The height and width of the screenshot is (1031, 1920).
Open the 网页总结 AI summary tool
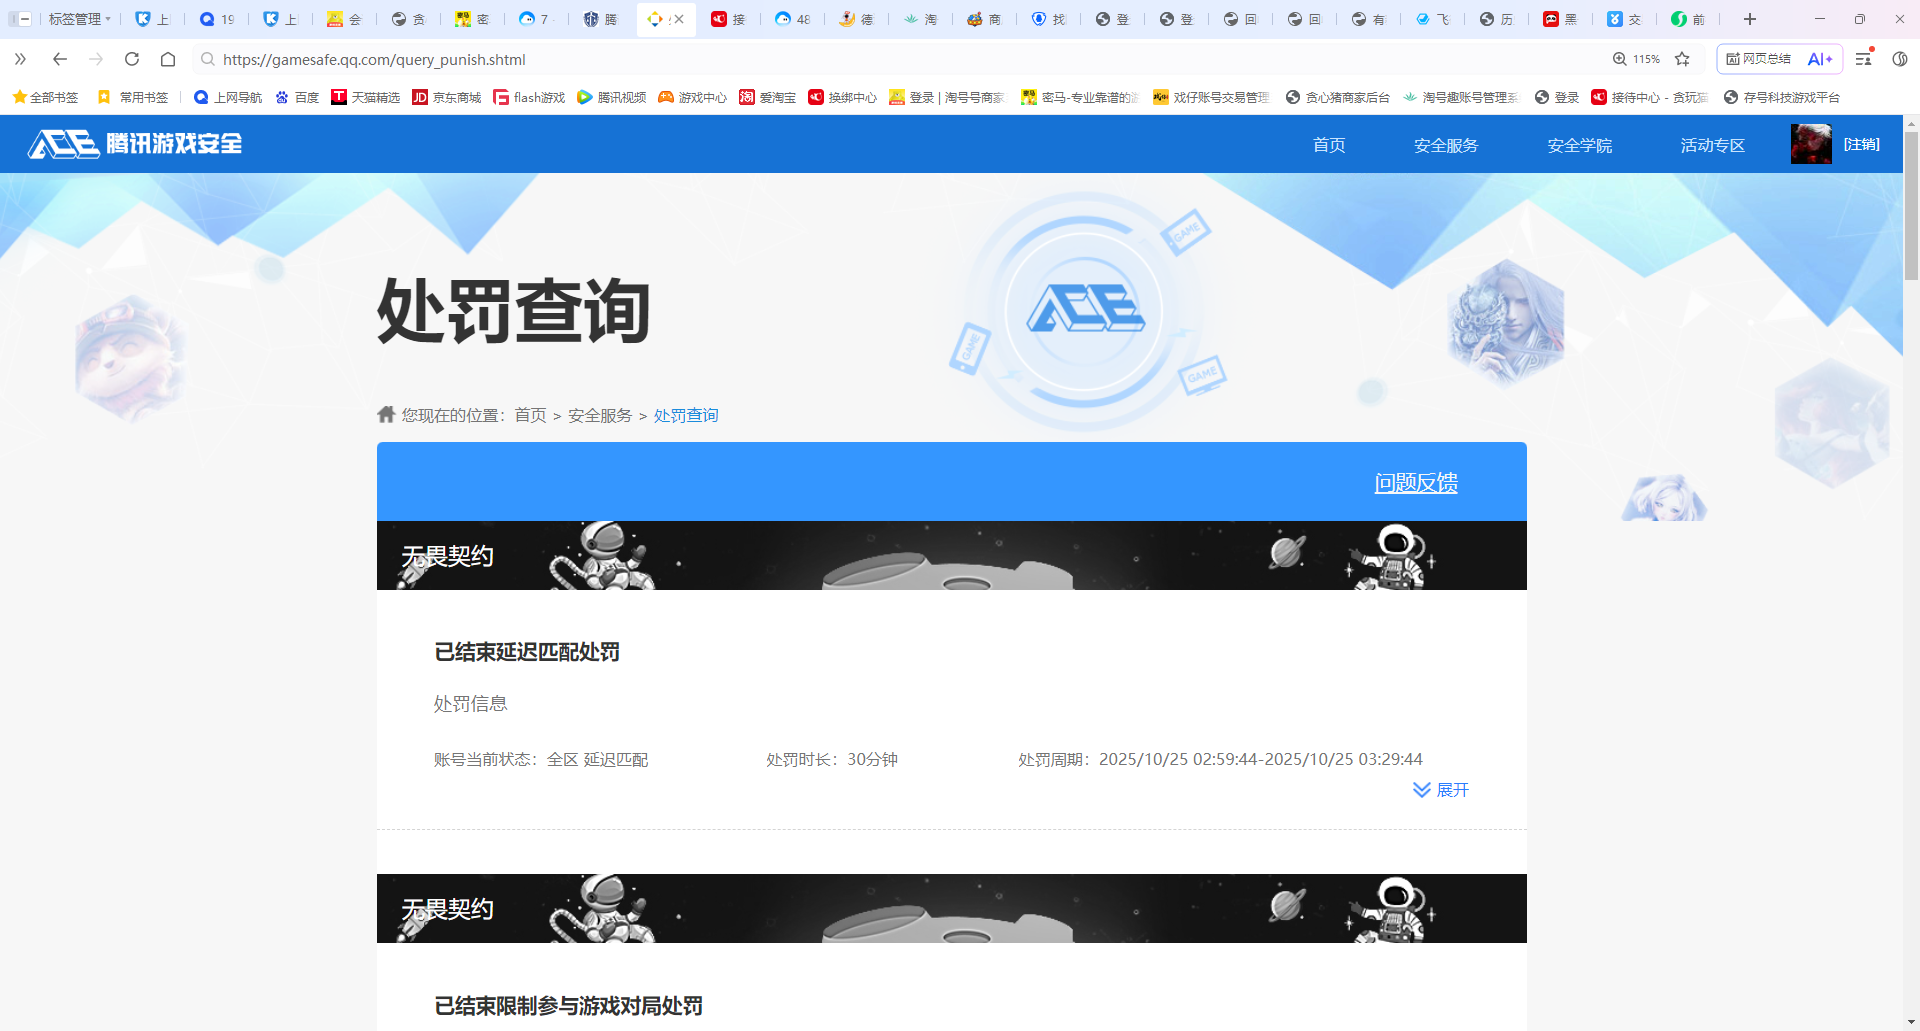pyautogui.click(x=1757, y=59)
